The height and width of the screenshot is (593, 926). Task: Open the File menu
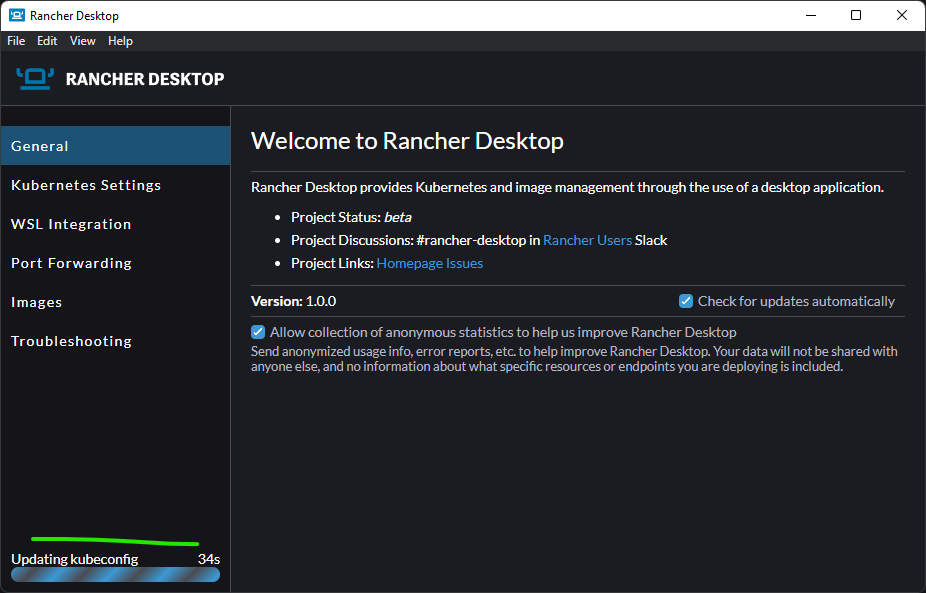(16, 41)
